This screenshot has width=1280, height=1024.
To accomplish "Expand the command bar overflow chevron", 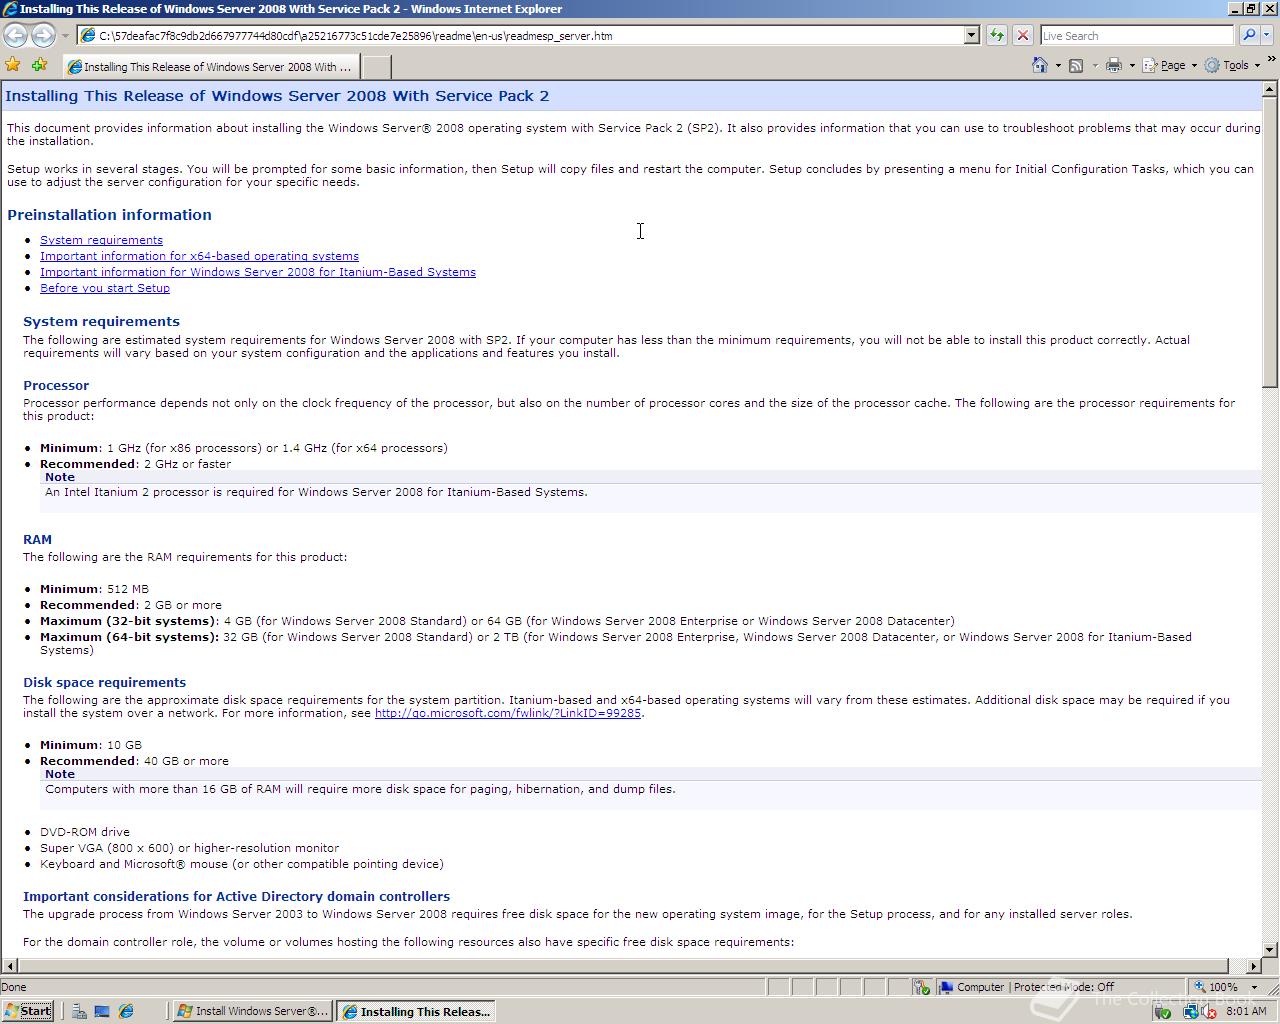I will pyautogui.click(x=1271, y=60).
